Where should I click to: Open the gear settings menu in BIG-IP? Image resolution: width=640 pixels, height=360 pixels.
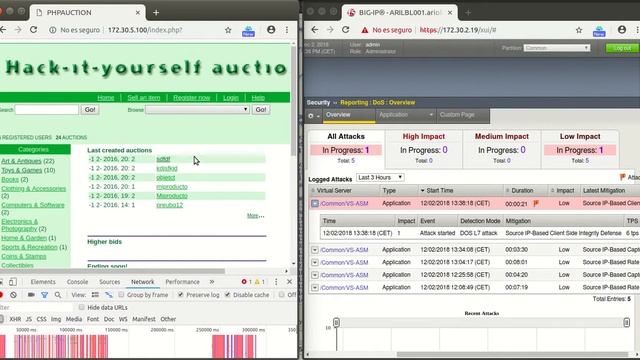313,116
